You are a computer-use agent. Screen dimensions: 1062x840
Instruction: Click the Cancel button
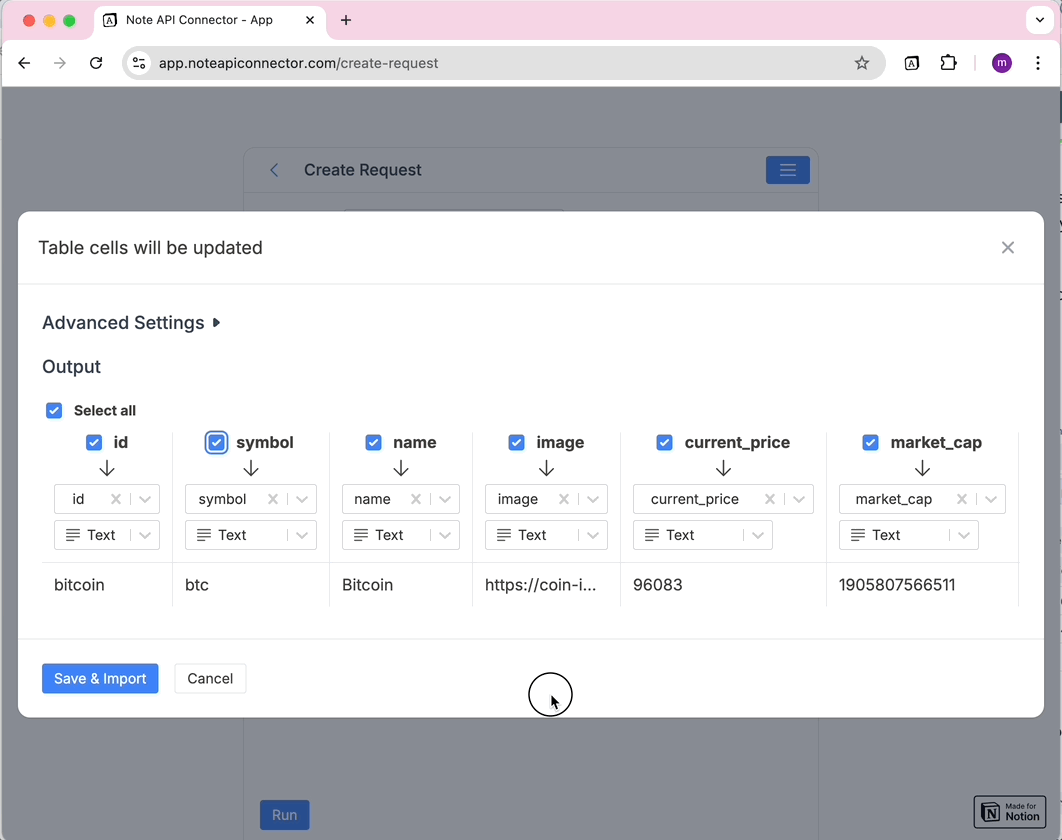[210, 678]
